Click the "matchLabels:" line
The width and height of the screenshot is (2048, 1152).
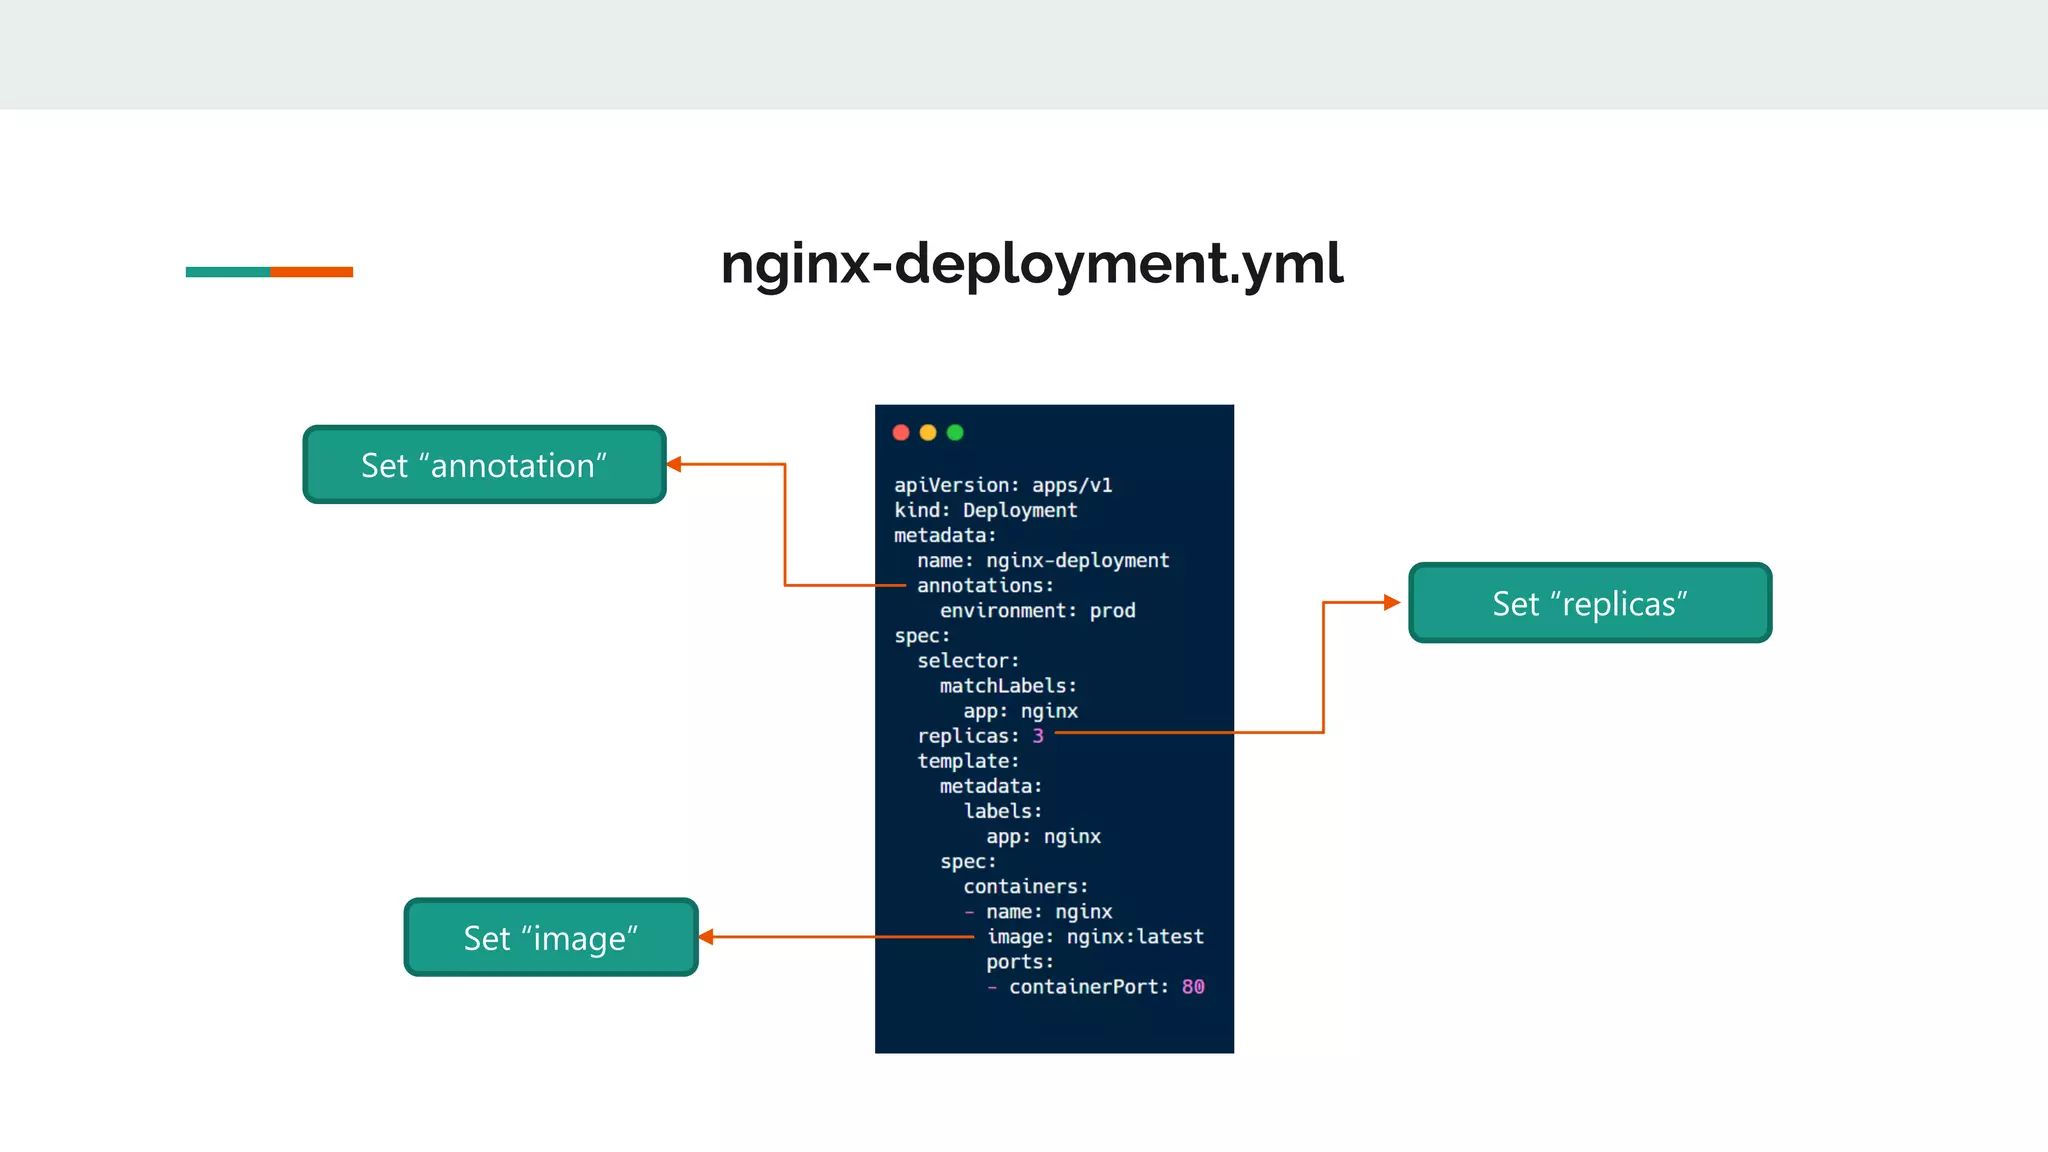[1008, 686]
